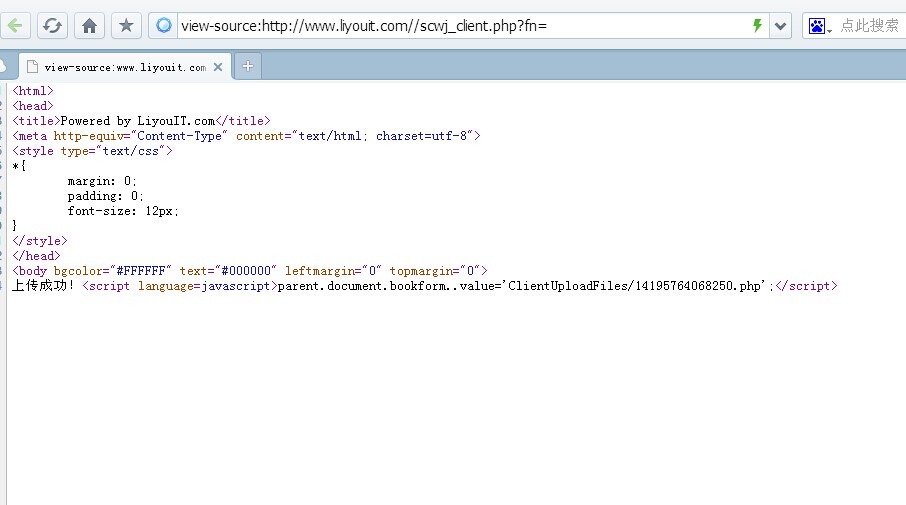Click the site icon in address bar
The height and width of the screenshot is (505, 906).
coord(164,25)
